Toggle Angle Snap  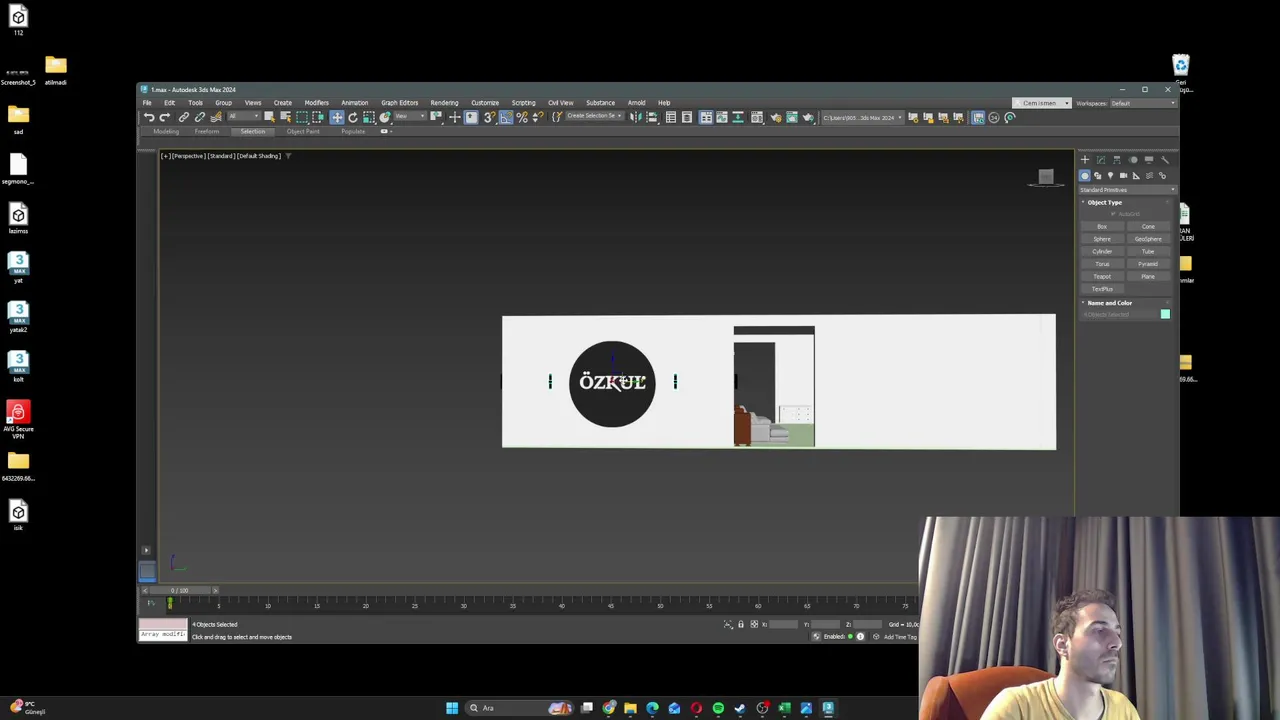click(x=506, y=117)
